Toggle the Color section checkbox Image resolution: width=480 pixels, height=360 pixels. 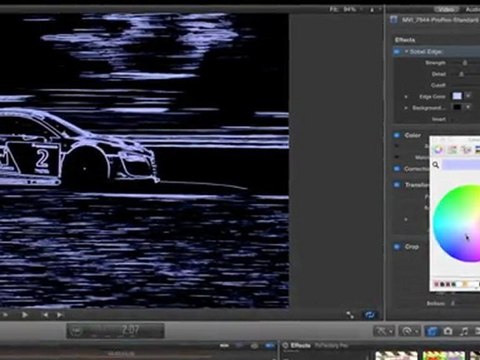(397, 135)
